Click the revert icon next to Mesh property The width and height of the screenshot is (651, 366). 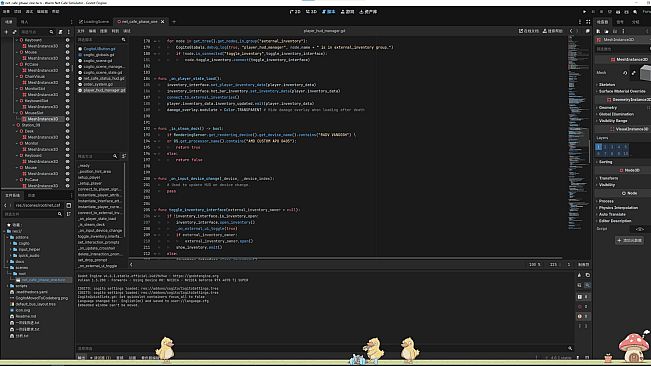click(x=625, y=73)
